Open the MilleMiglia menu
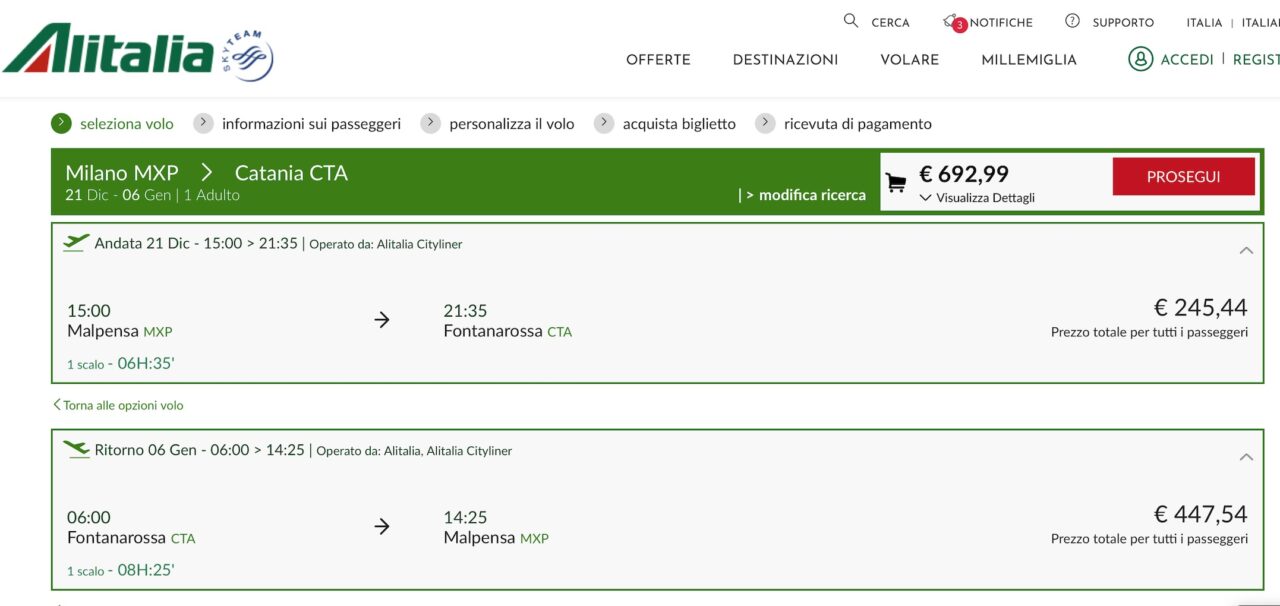Image resolution: width=1280 pixels, height=606 pixels. [x=1029, y=60]
